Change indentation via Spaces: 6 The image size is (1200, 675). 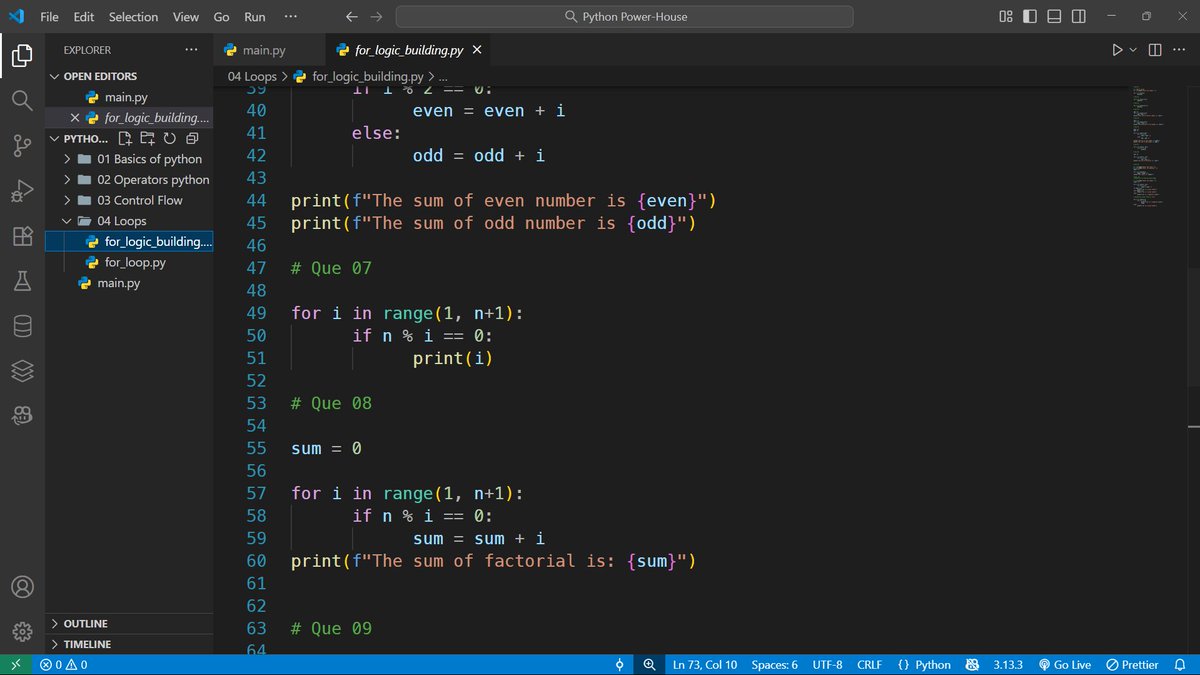[x=775, y=665]
